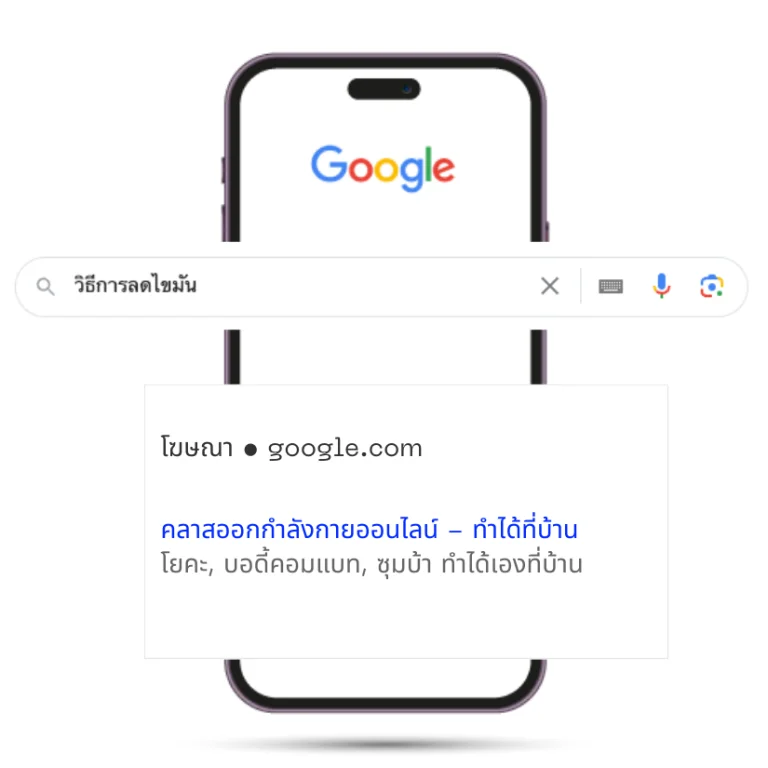Click the phone's right-side power button
Viewport: 768px width, 768px height.
point(547,231)
